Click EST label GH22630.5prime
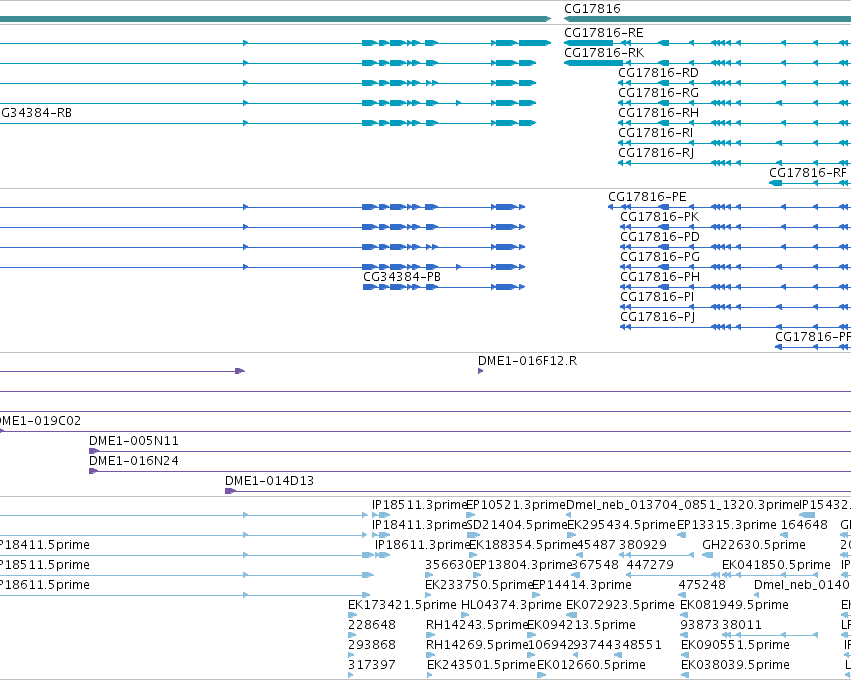851x680 pixels. (754, 545)
